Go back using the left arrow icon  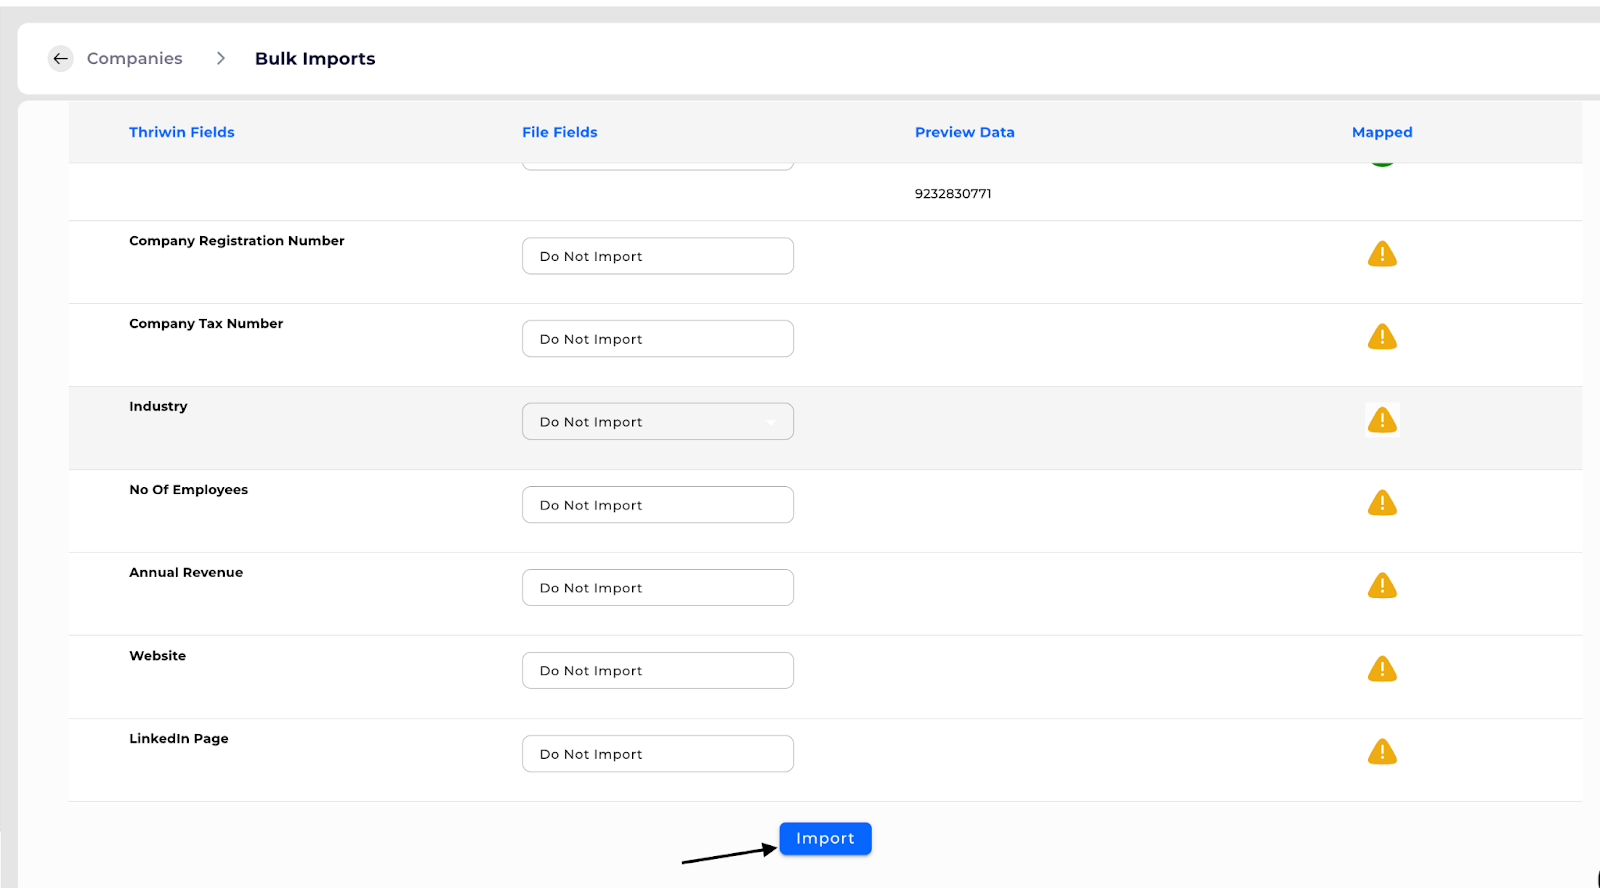coord(61,59)
